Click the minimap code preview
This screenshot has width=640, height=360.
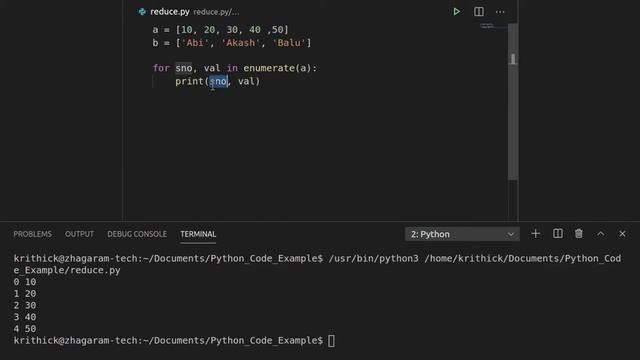coord(487,26)
